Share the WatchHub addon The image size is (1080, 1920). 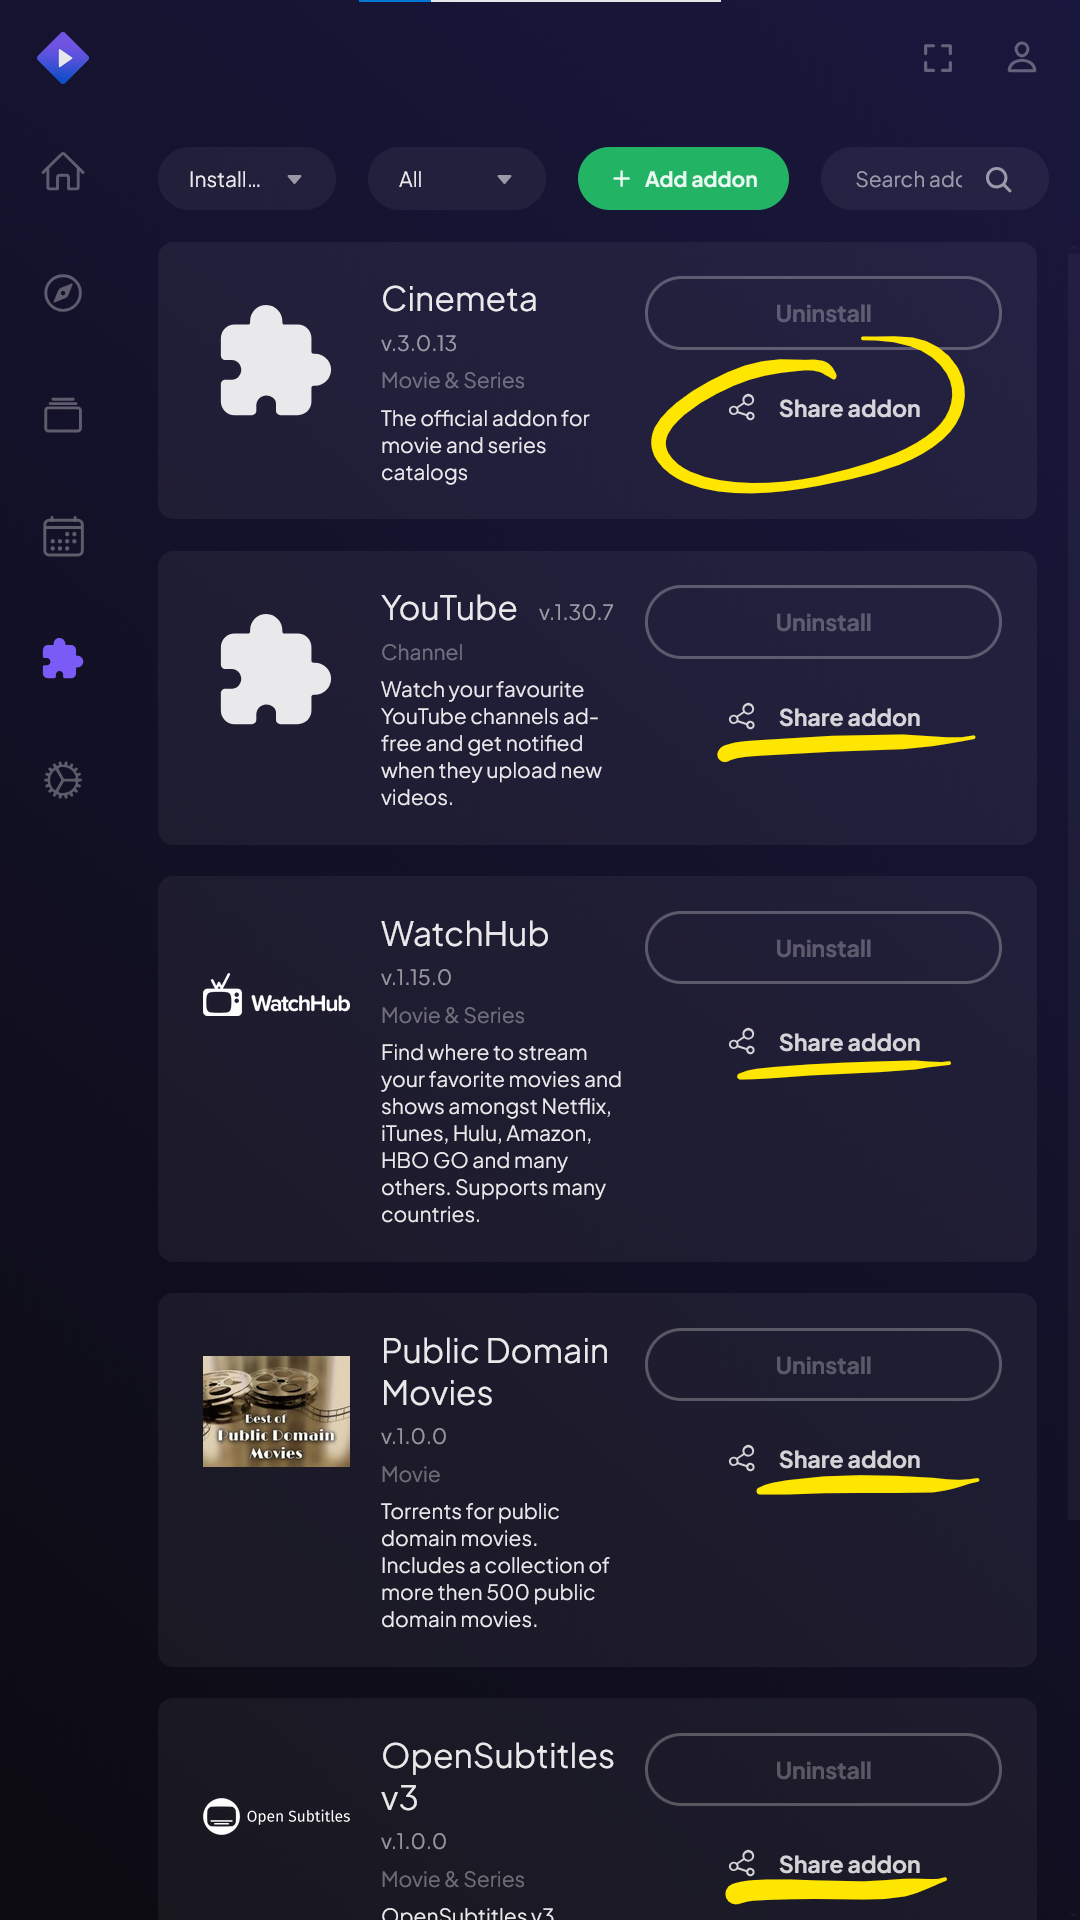pyautogui.click(x=824, y=1042)
